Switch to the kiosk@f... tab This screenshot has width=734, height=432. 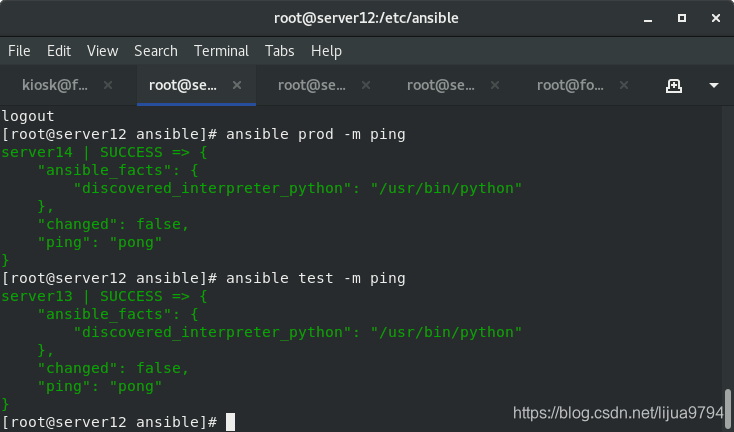coord(55,85)
